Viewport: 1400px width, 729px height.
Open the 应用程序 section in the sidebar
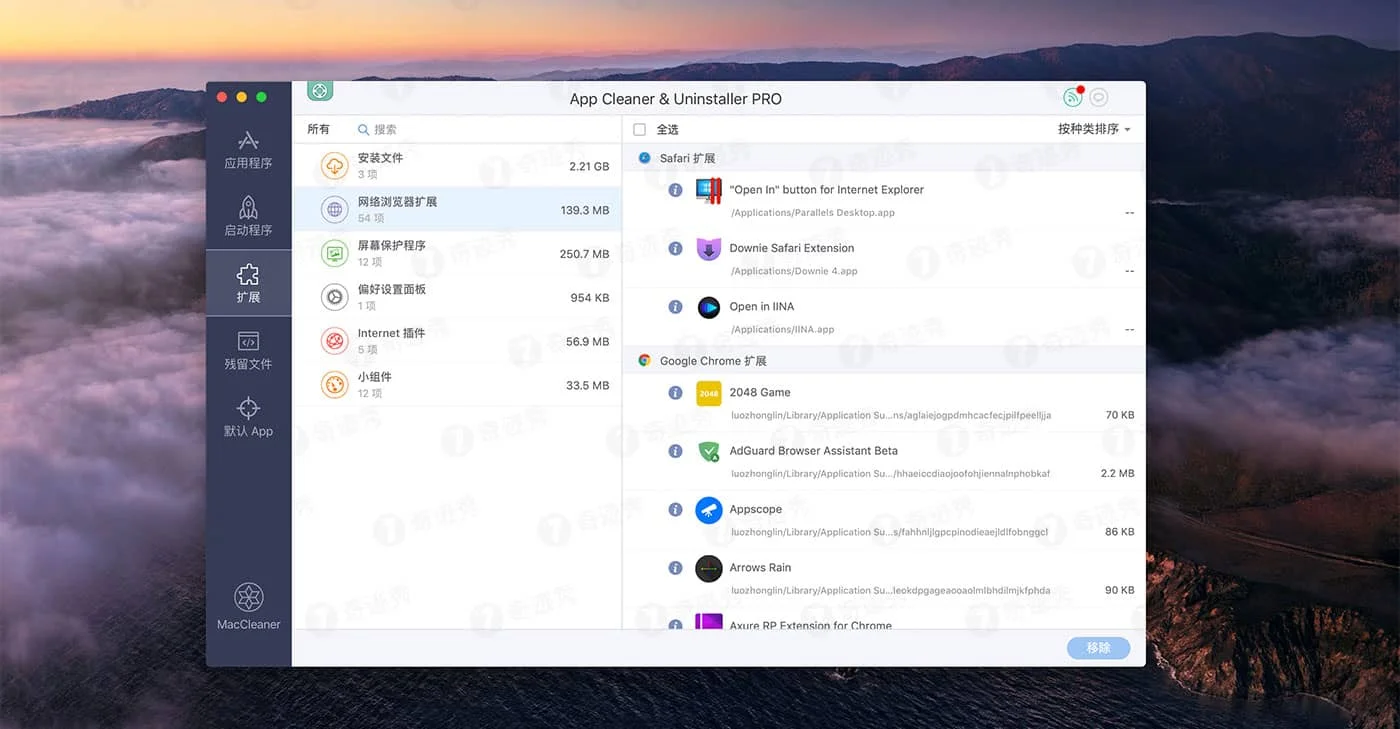248,152
